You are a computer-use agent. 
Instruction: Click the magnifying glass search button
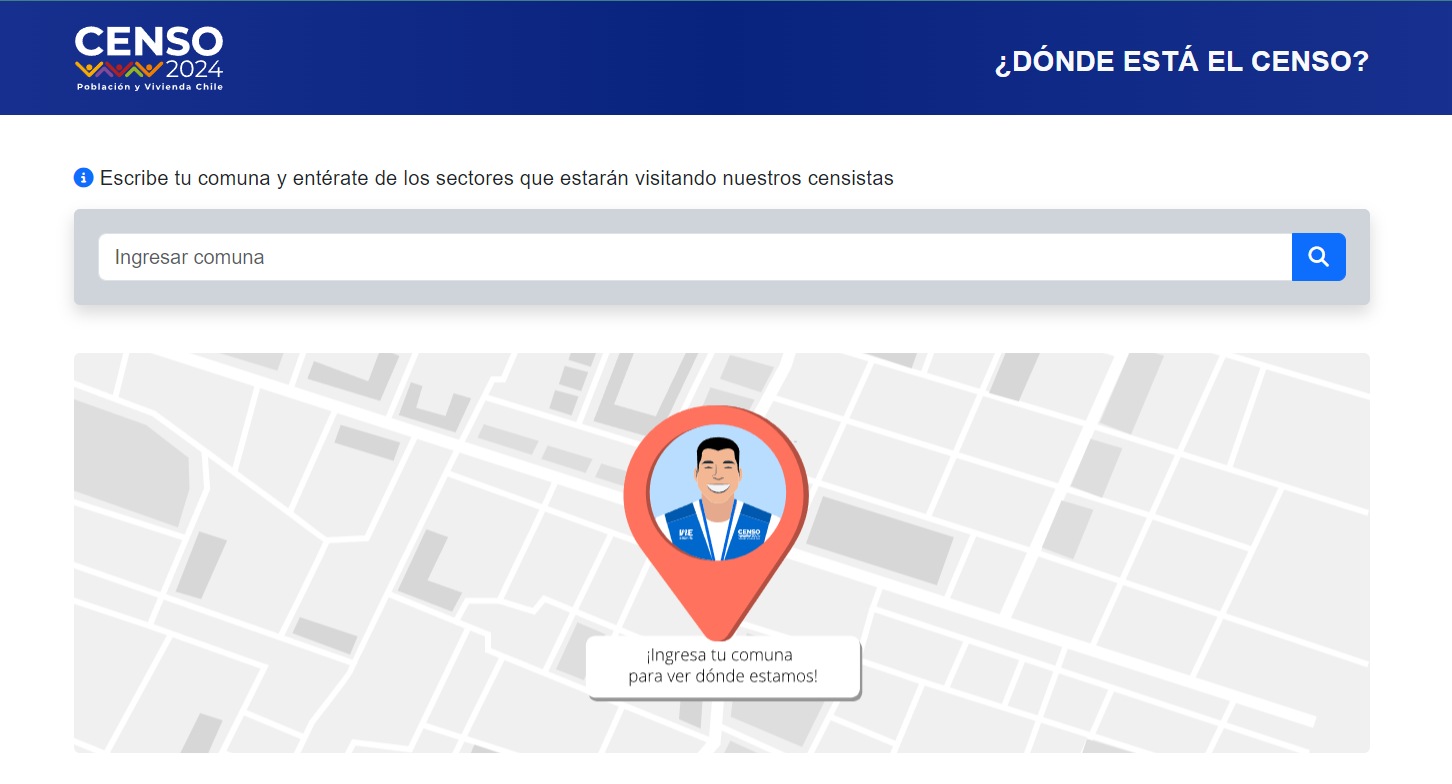[1318, 257]
